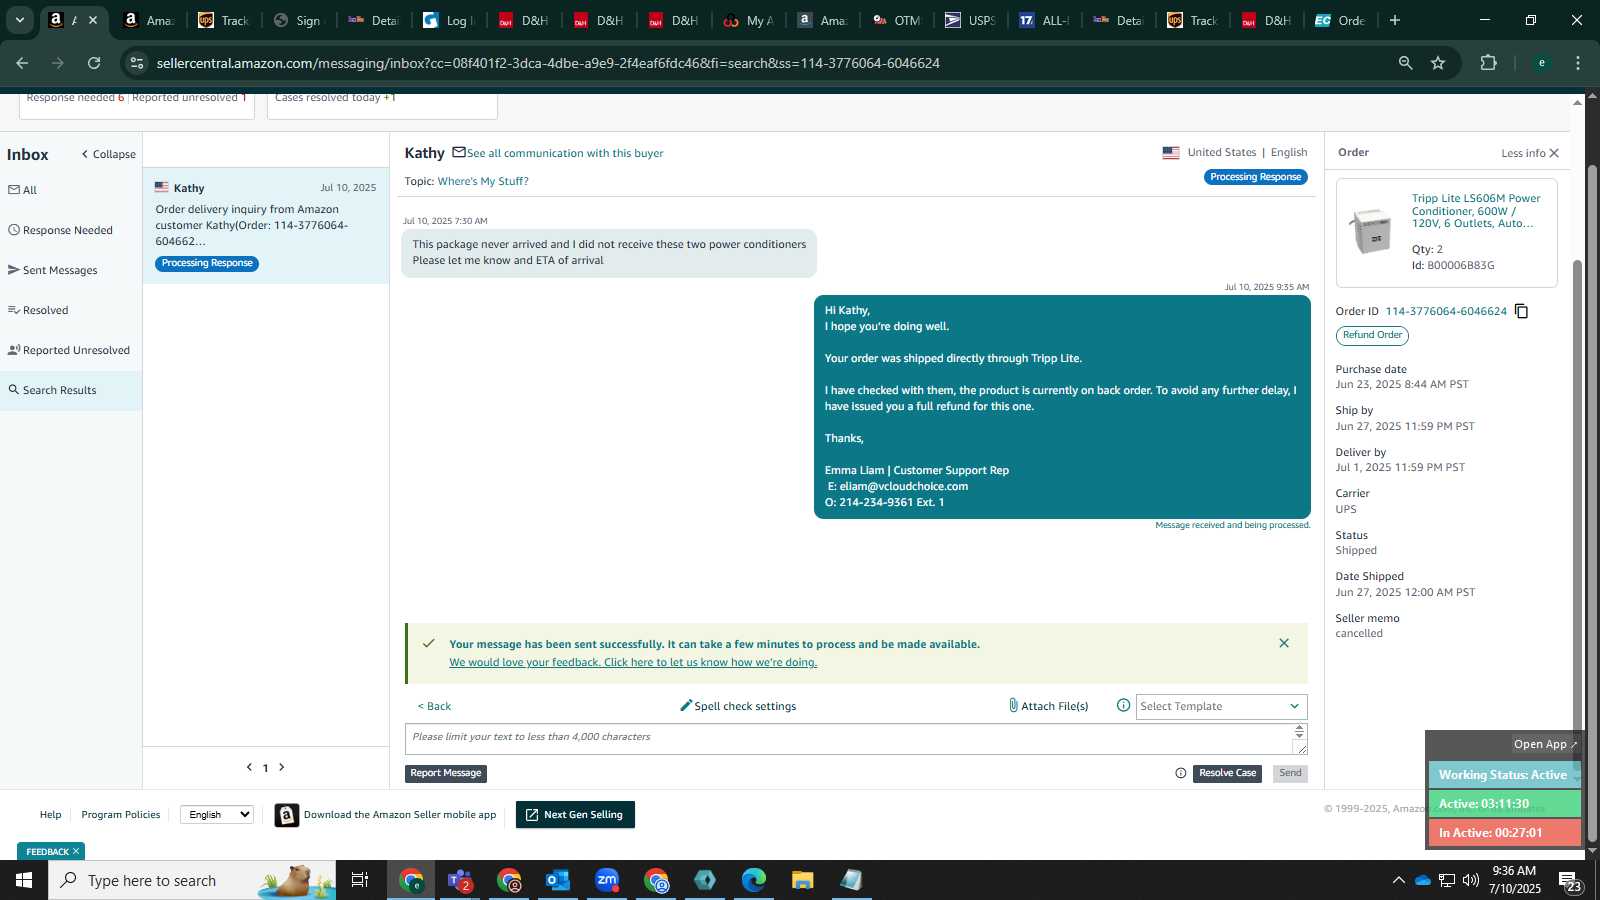Open See all communication with this buyer
The height and width of the screenshot is (900, 1600).
565,153
